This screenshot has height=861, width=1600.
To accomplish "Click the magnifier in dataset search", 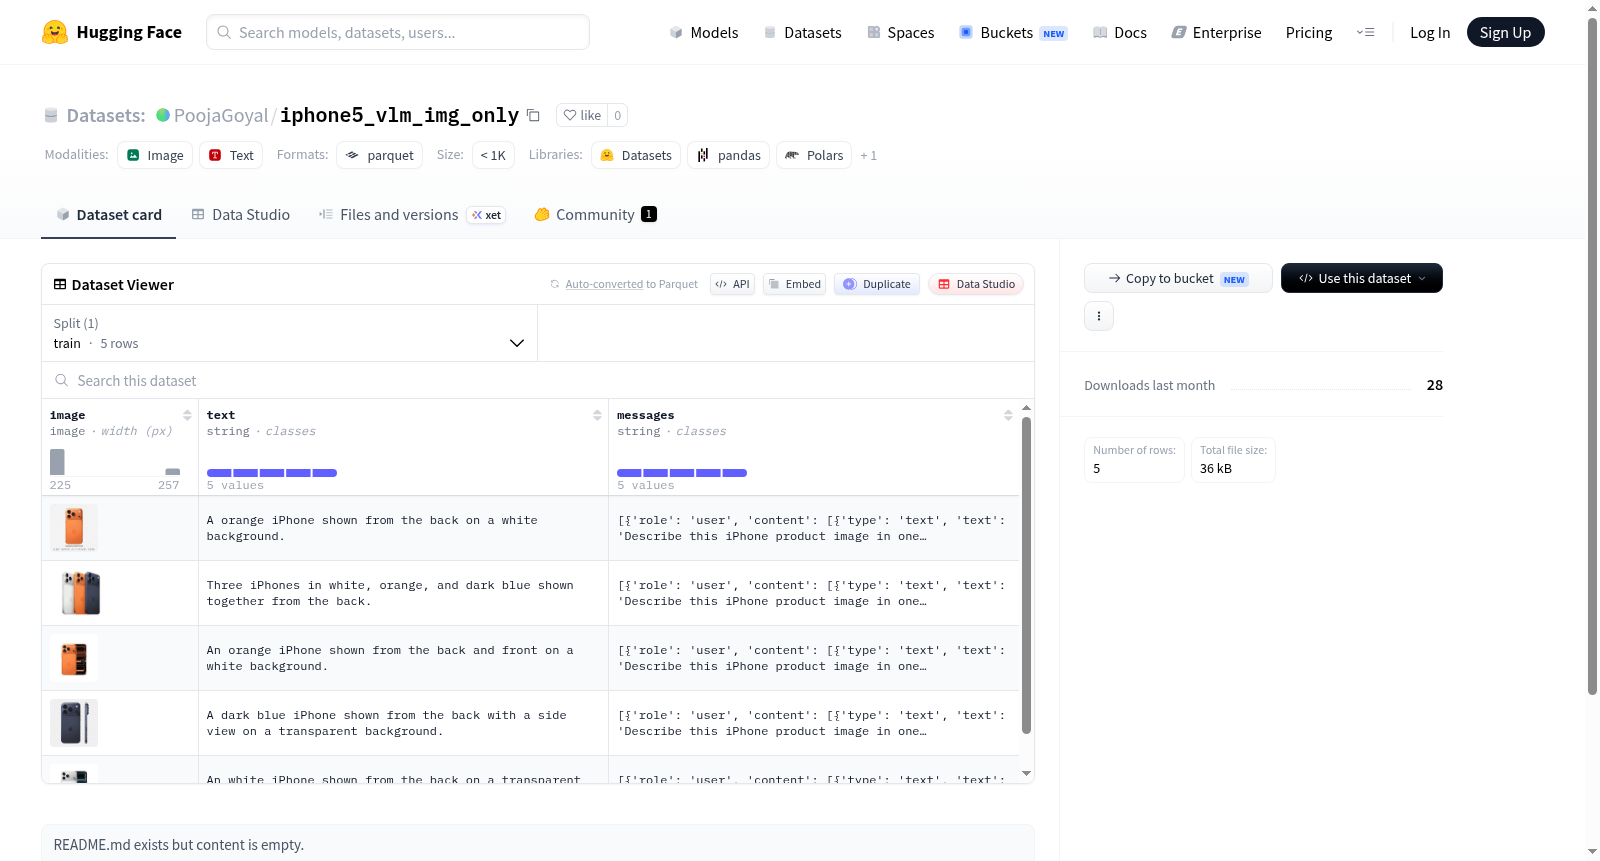I will 62,380.
